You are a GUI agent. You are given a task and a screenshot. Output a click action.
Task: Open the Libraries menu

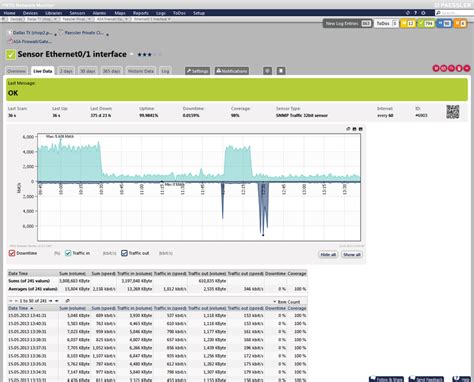pos(53,13)
